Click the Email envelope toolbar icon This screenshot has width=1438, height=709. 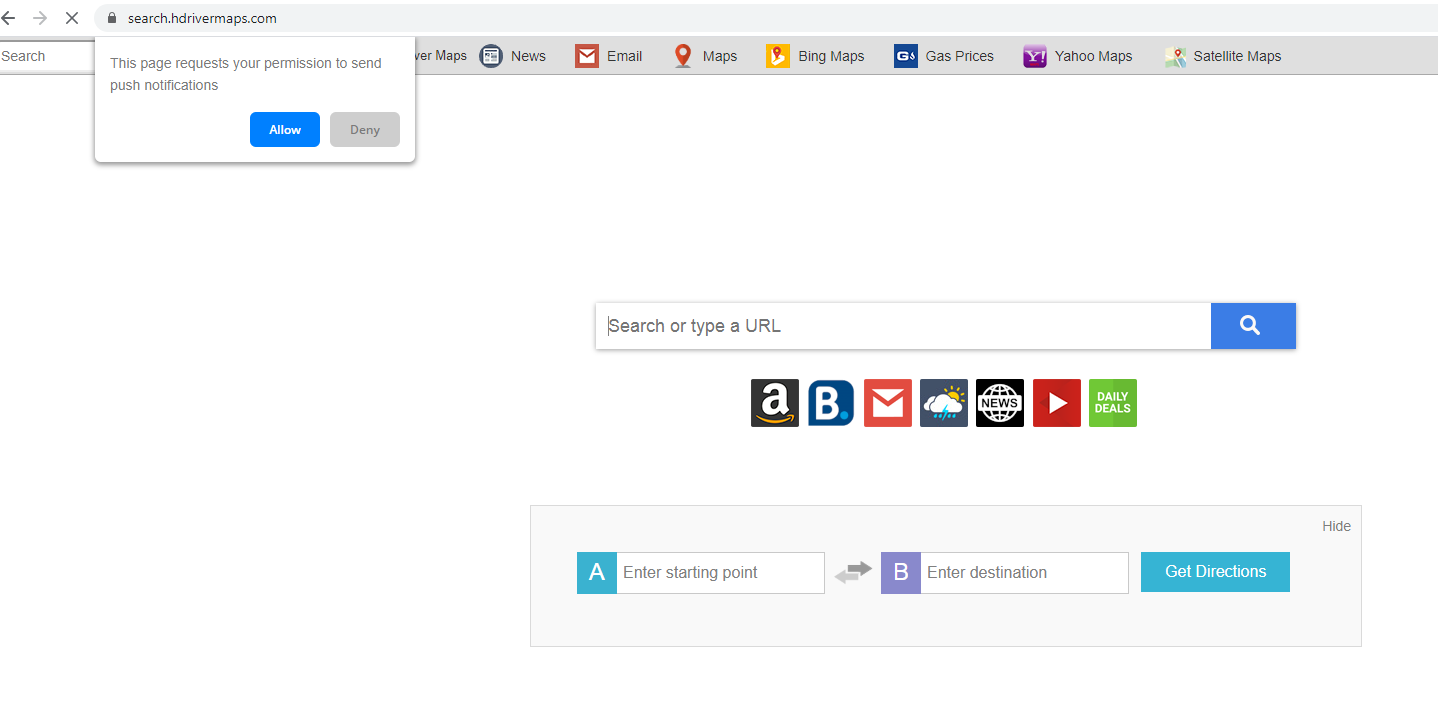587,56
